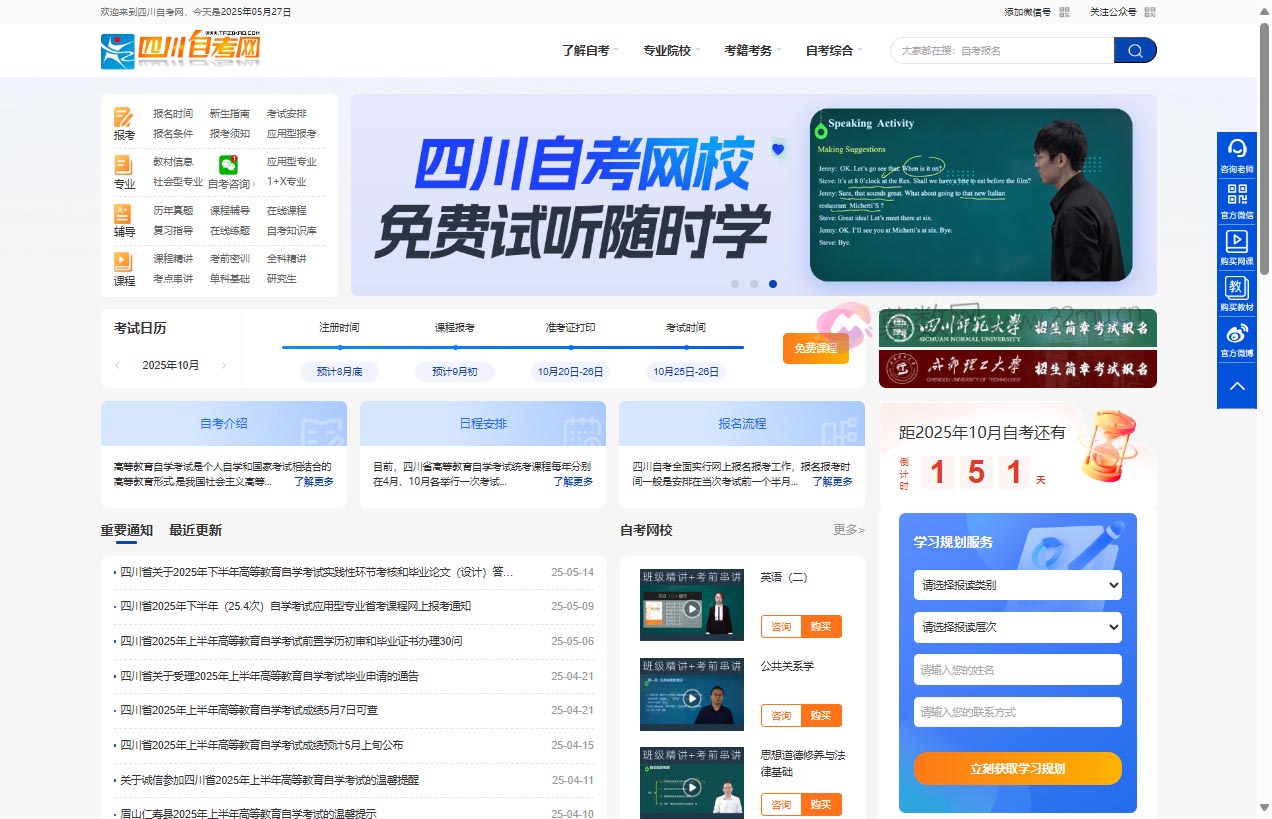Select the third carousel dot indicator
The image size is (1272, 819).
pyautogui.click(x=772, y=284)
